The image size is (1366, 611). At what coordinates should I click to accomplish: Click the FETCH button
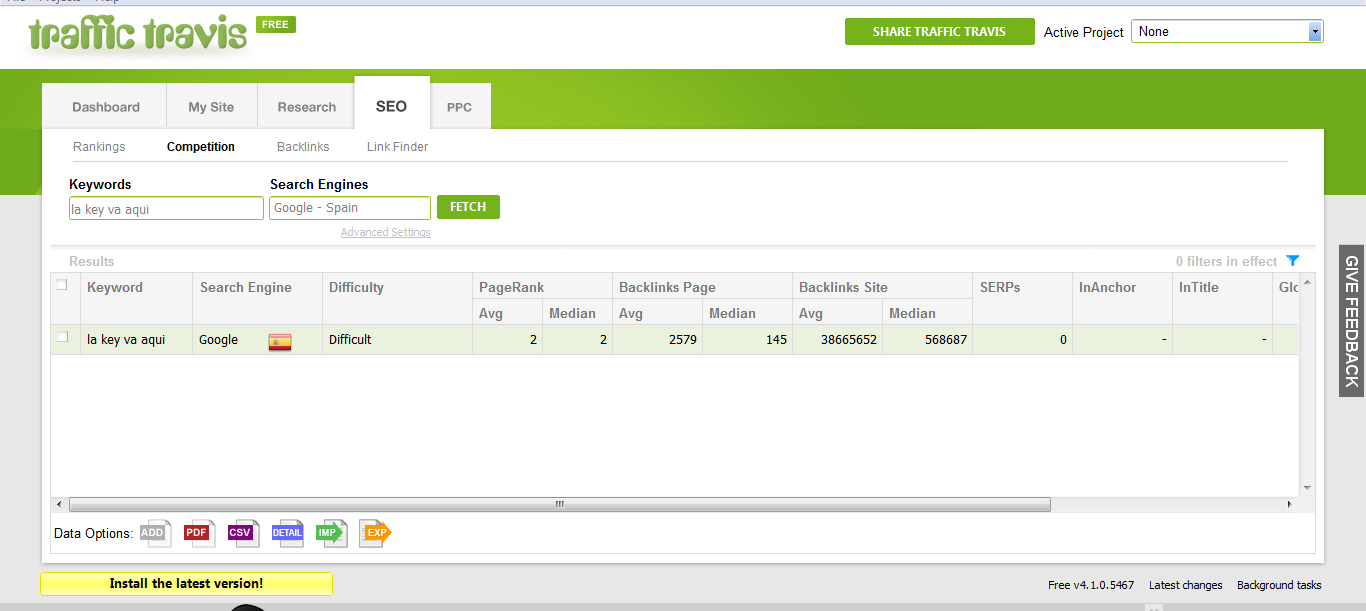[468, 207]
